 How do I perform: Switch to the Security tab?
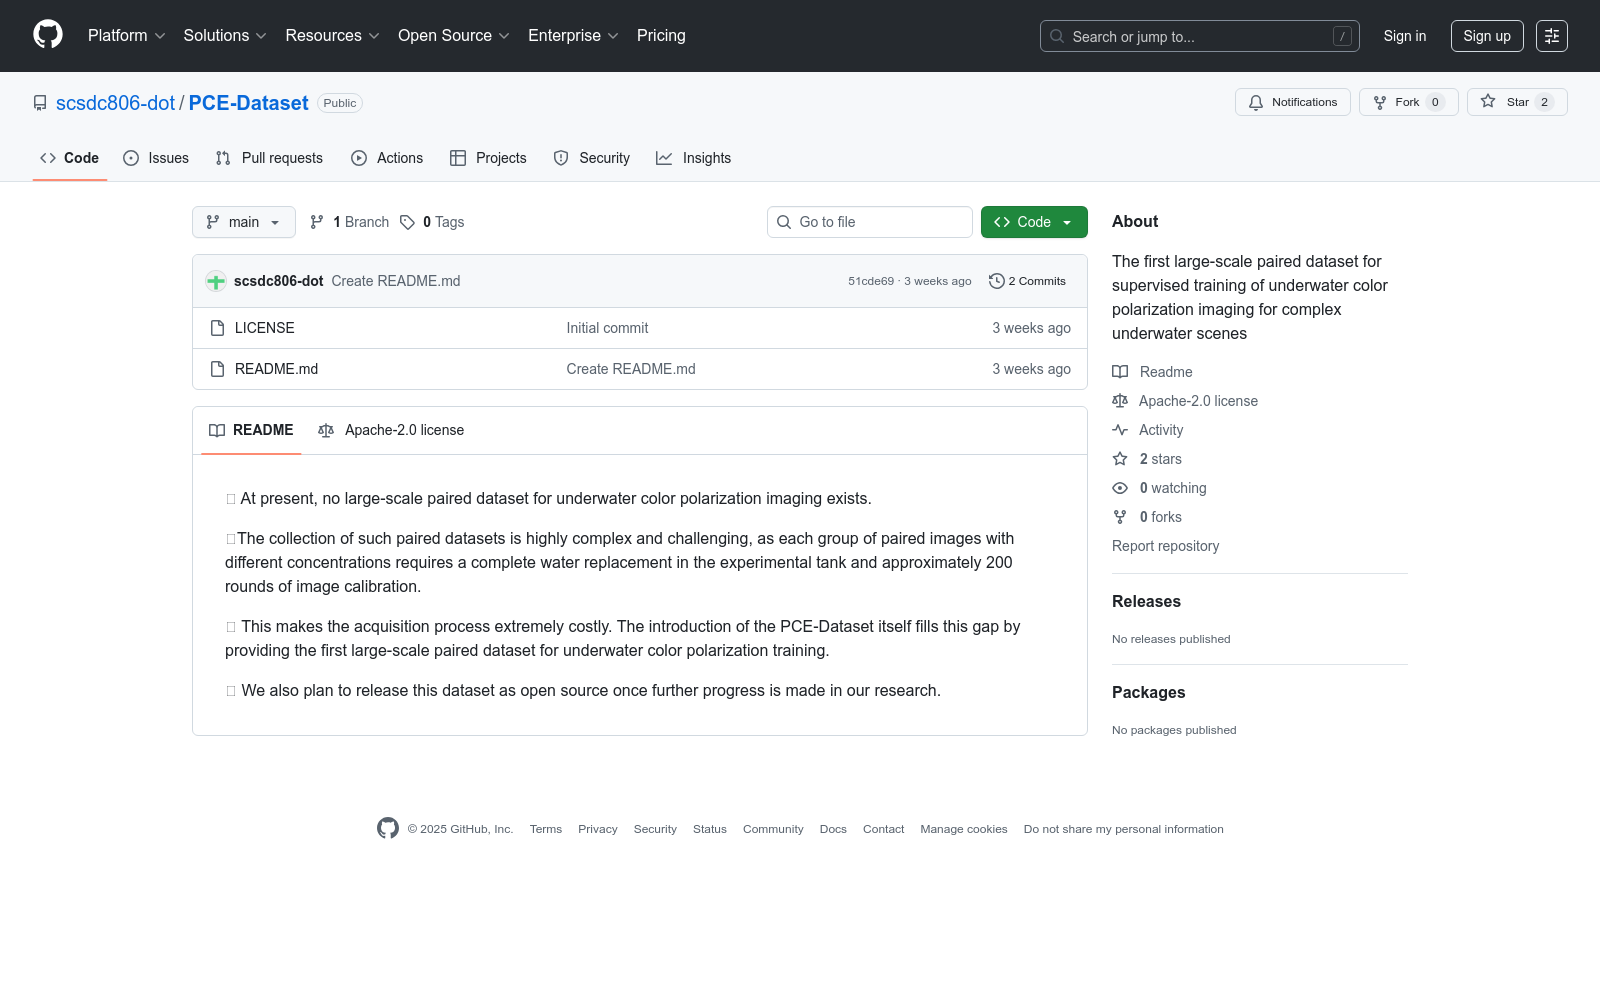click(592, 158)
